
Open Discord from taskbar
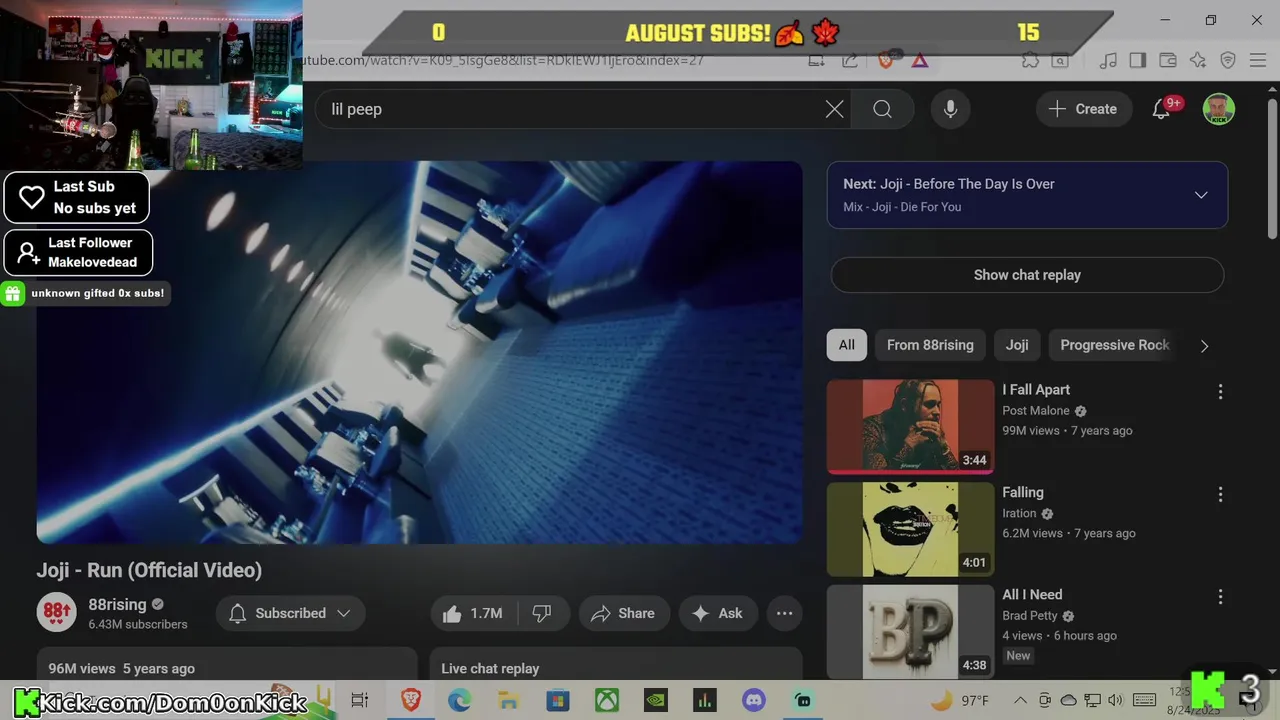(x=754, y=700)
